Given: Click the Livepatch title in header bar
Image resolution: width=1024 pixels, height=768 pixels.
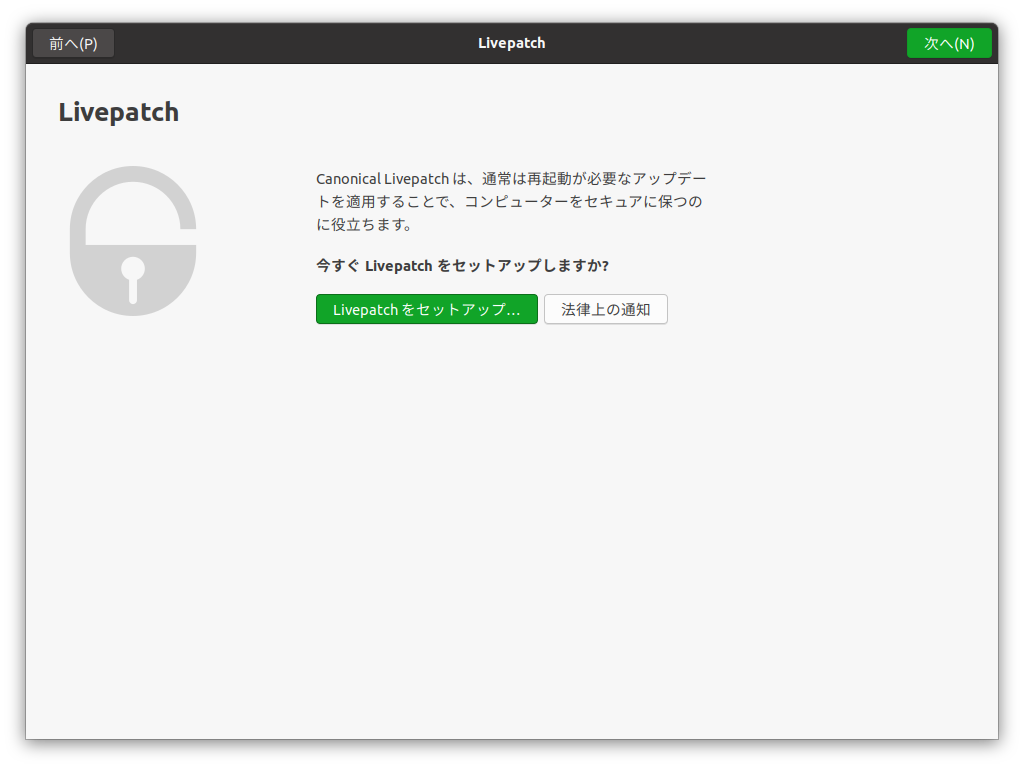Looking at the screenshot, I should pos(511,43).
